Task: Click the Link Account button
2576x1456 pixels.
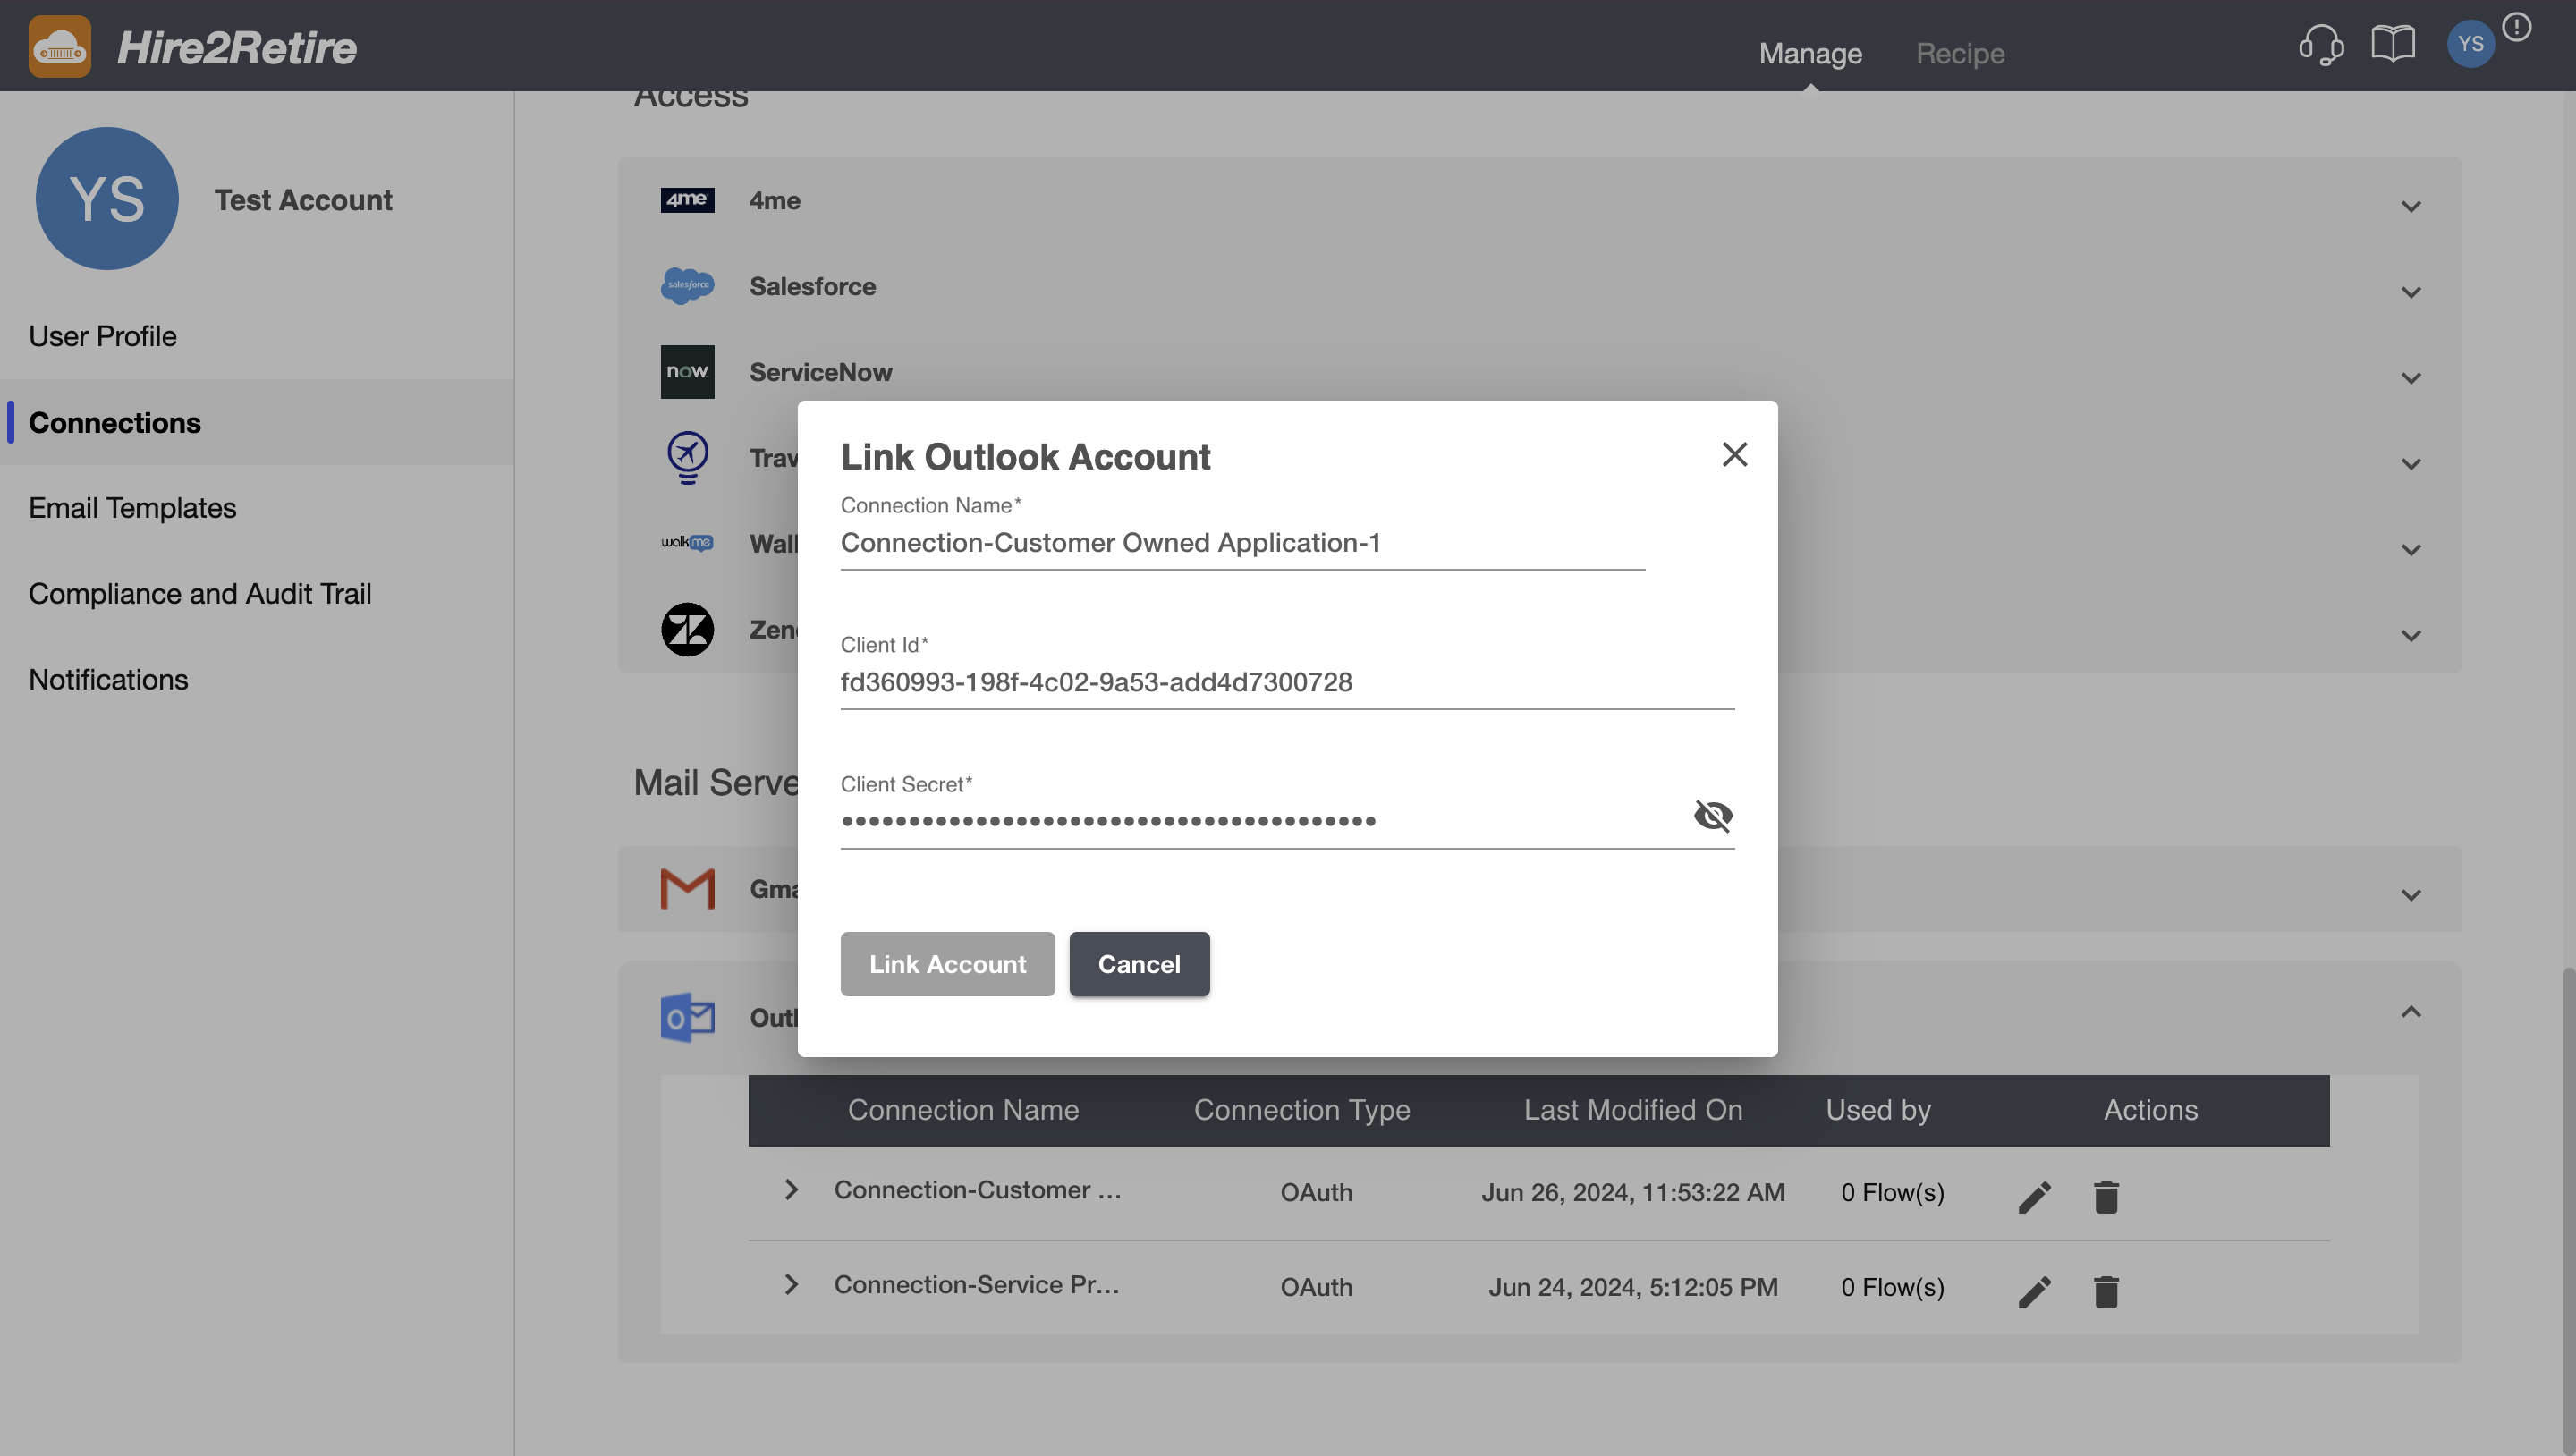Action: (946, 964)
